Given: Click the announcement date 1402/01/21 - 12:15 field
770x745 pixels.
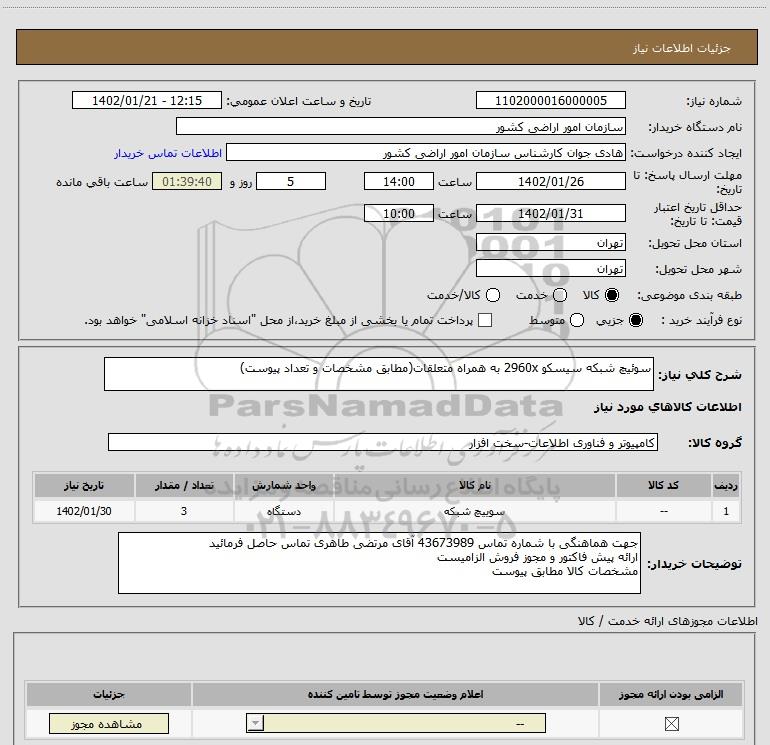Looking at the screenshot, I should coord(147,100).
